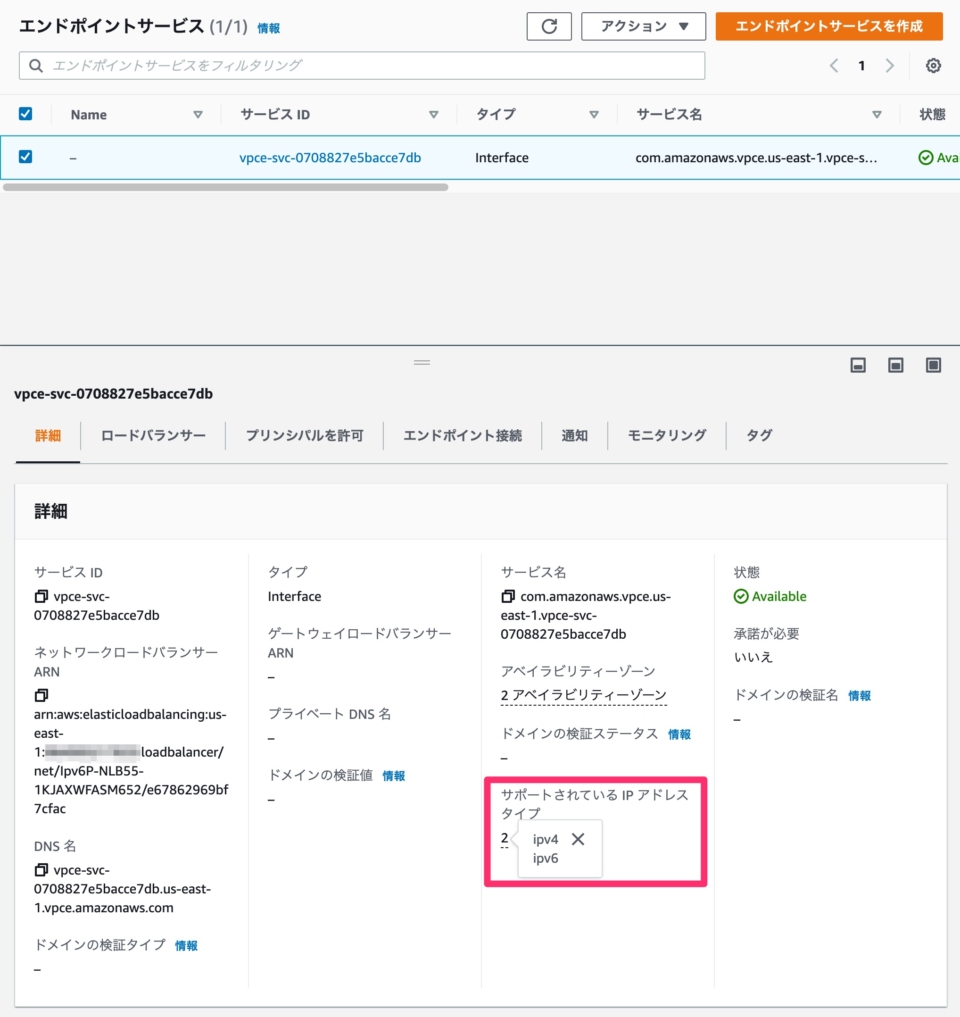The image size is (960, 1017).
Task: Expand detail pane with full-screen layout icon
Action: point(933,366)
